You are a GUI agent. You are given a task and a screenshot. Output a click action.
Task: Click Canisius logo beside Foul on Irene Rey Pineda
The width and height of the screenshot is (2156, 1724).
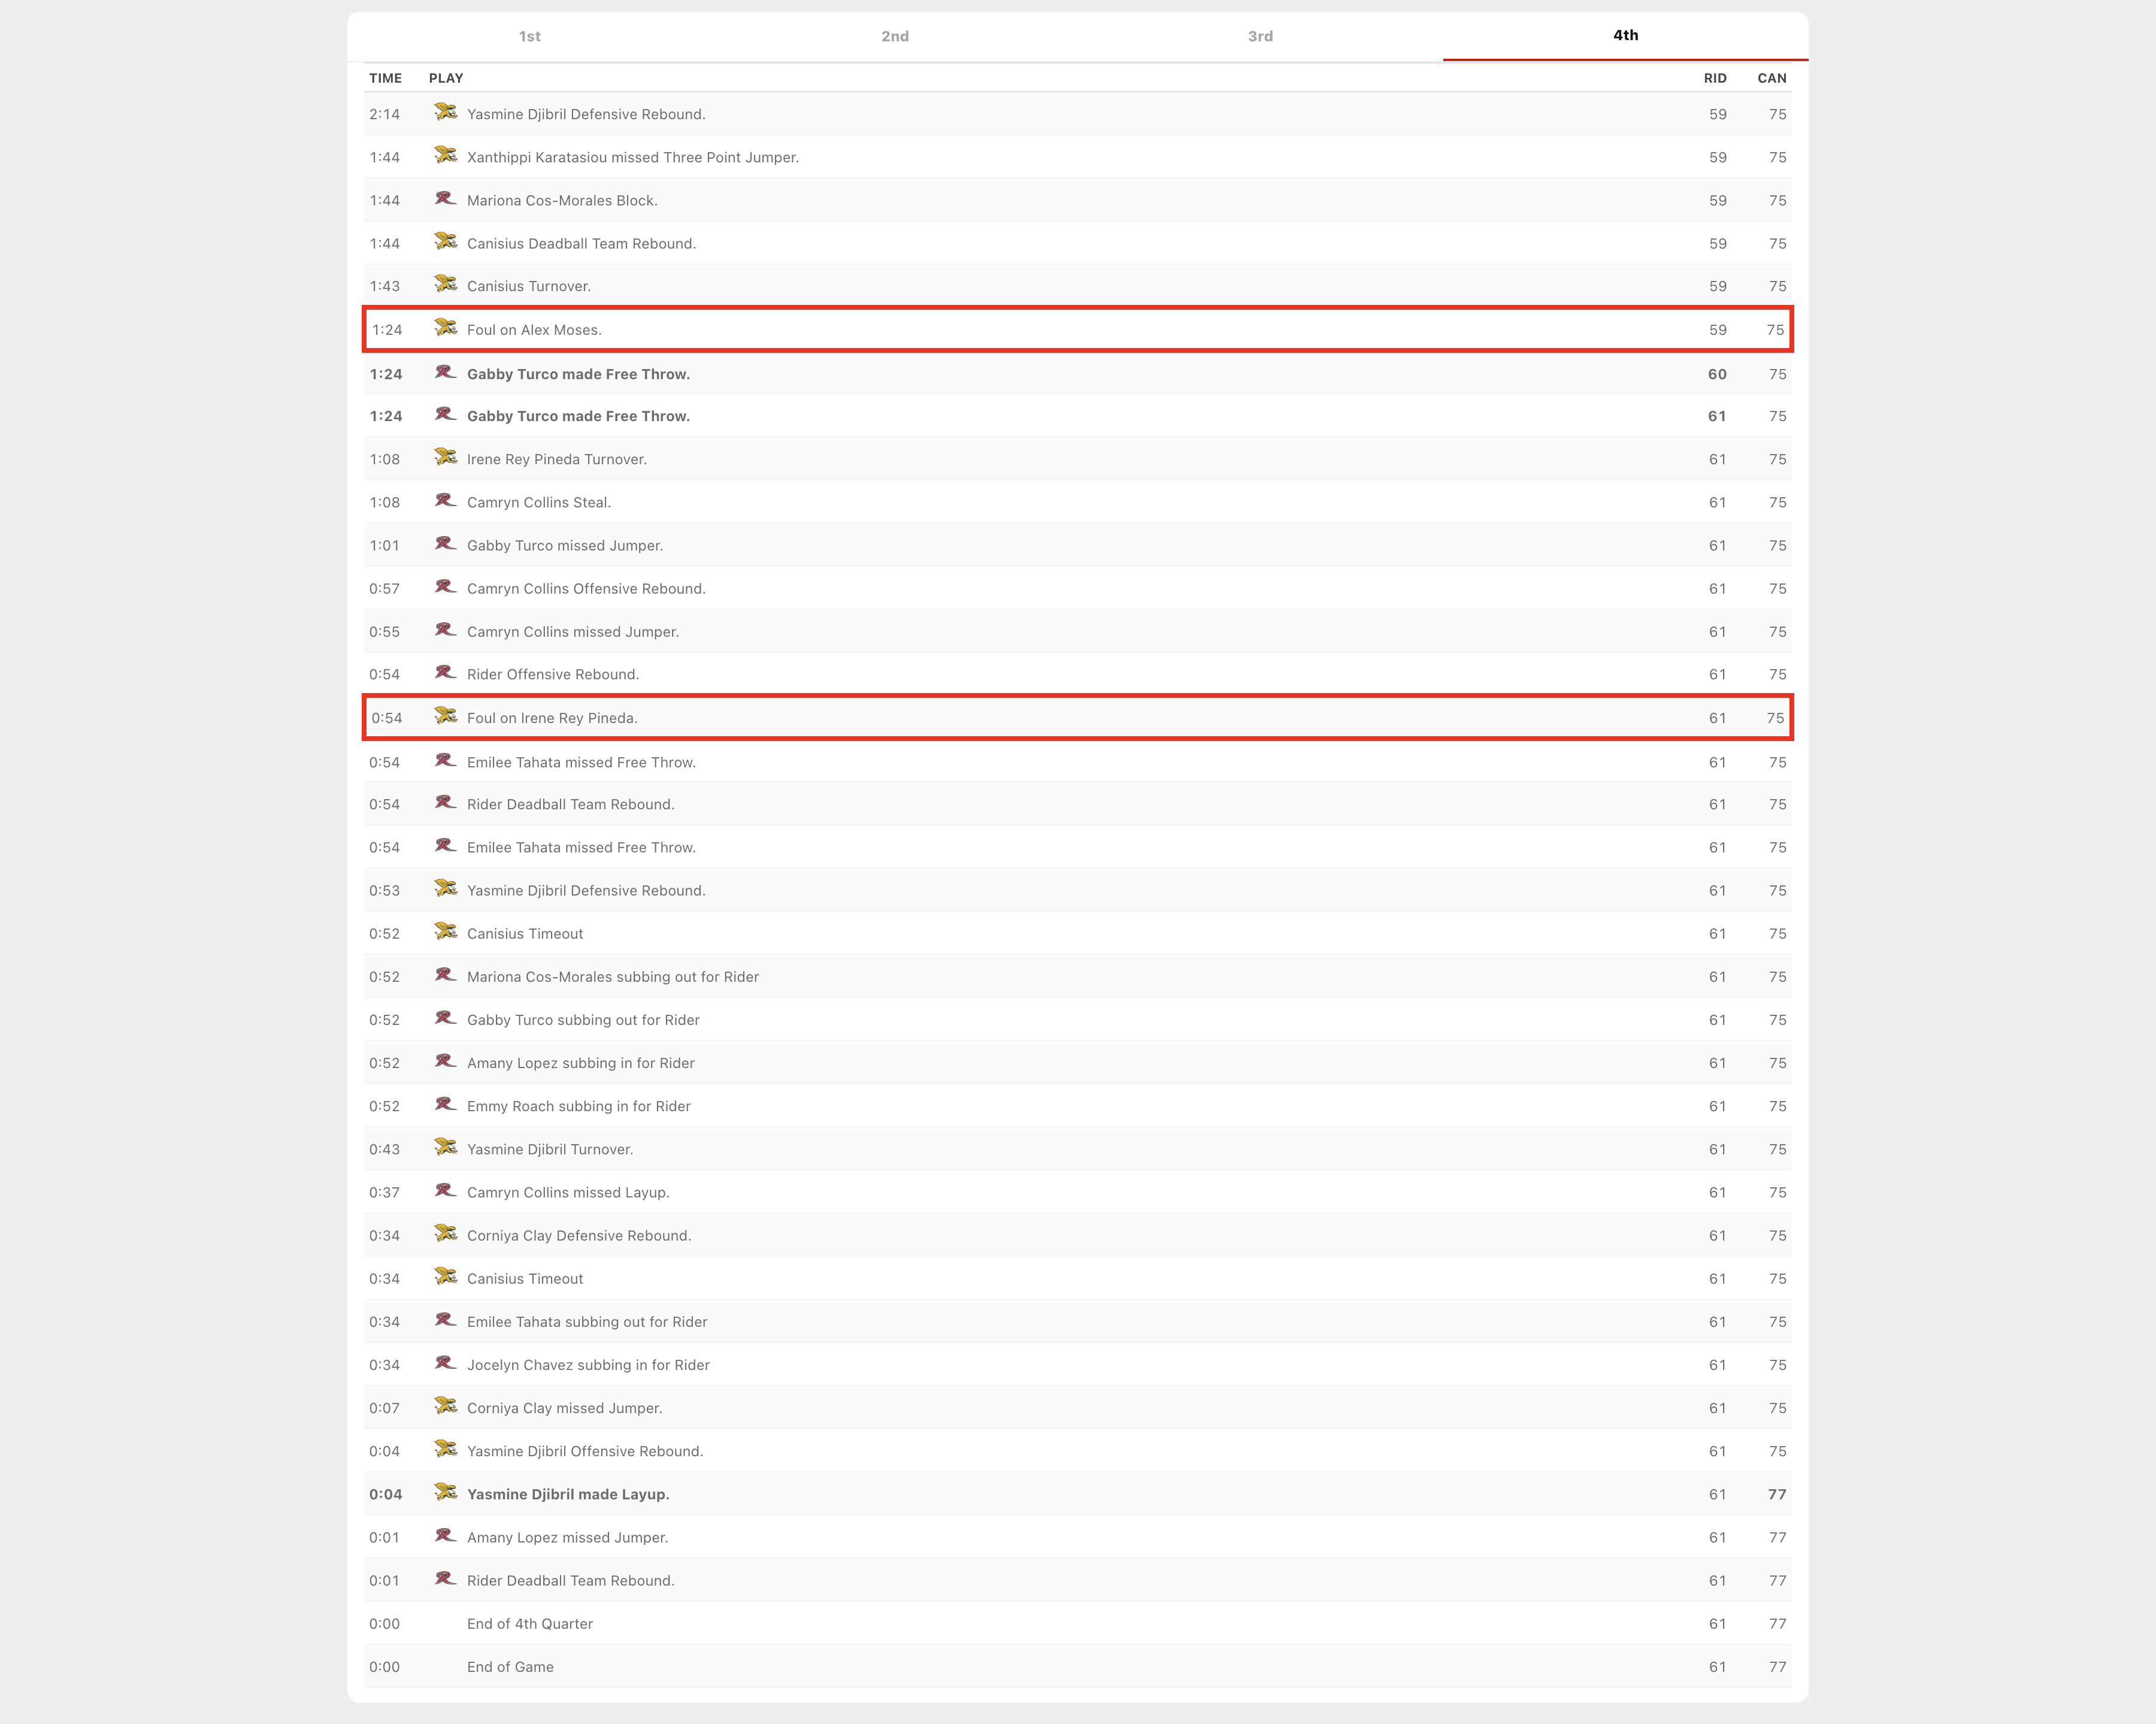coord(445,716)
